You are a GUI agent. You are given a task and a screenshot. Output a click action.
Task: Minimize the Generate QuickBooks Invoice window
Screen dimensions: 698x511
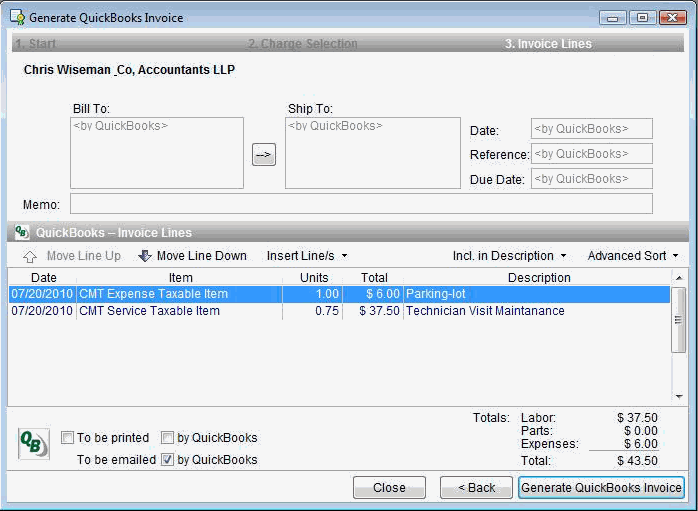[613, 18]
